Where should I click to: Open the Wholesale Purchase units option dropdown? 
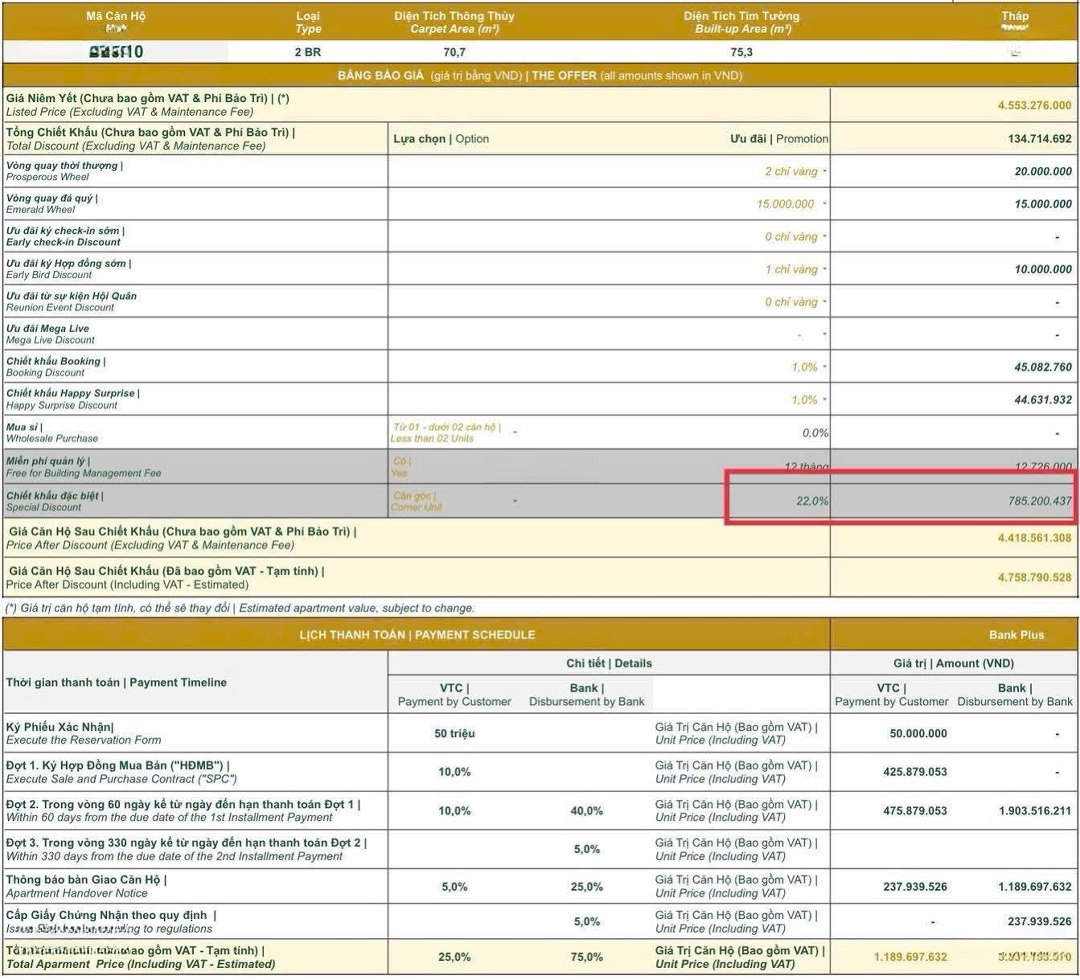pyautogui.click(x=514, y=432)
